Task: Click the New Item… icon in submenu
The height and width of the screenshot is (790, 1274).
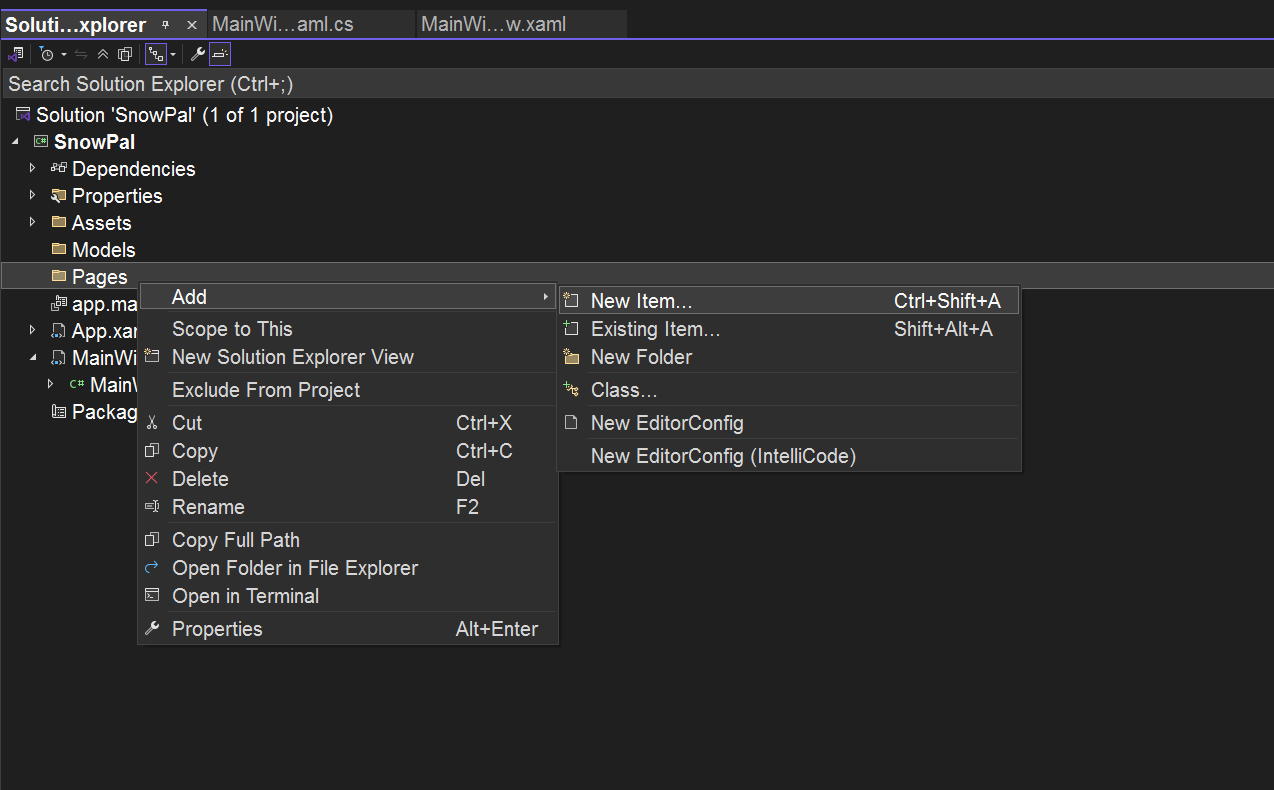Action: coord(571,301)
